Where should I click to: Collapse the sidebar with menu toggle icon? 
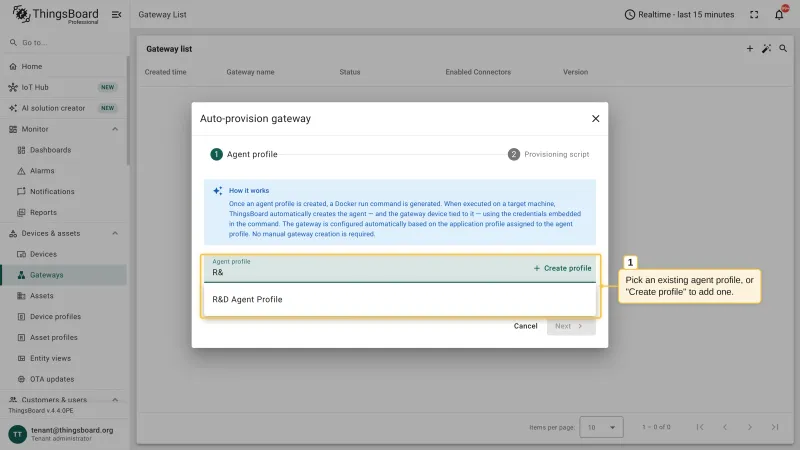tap(116, 15)
